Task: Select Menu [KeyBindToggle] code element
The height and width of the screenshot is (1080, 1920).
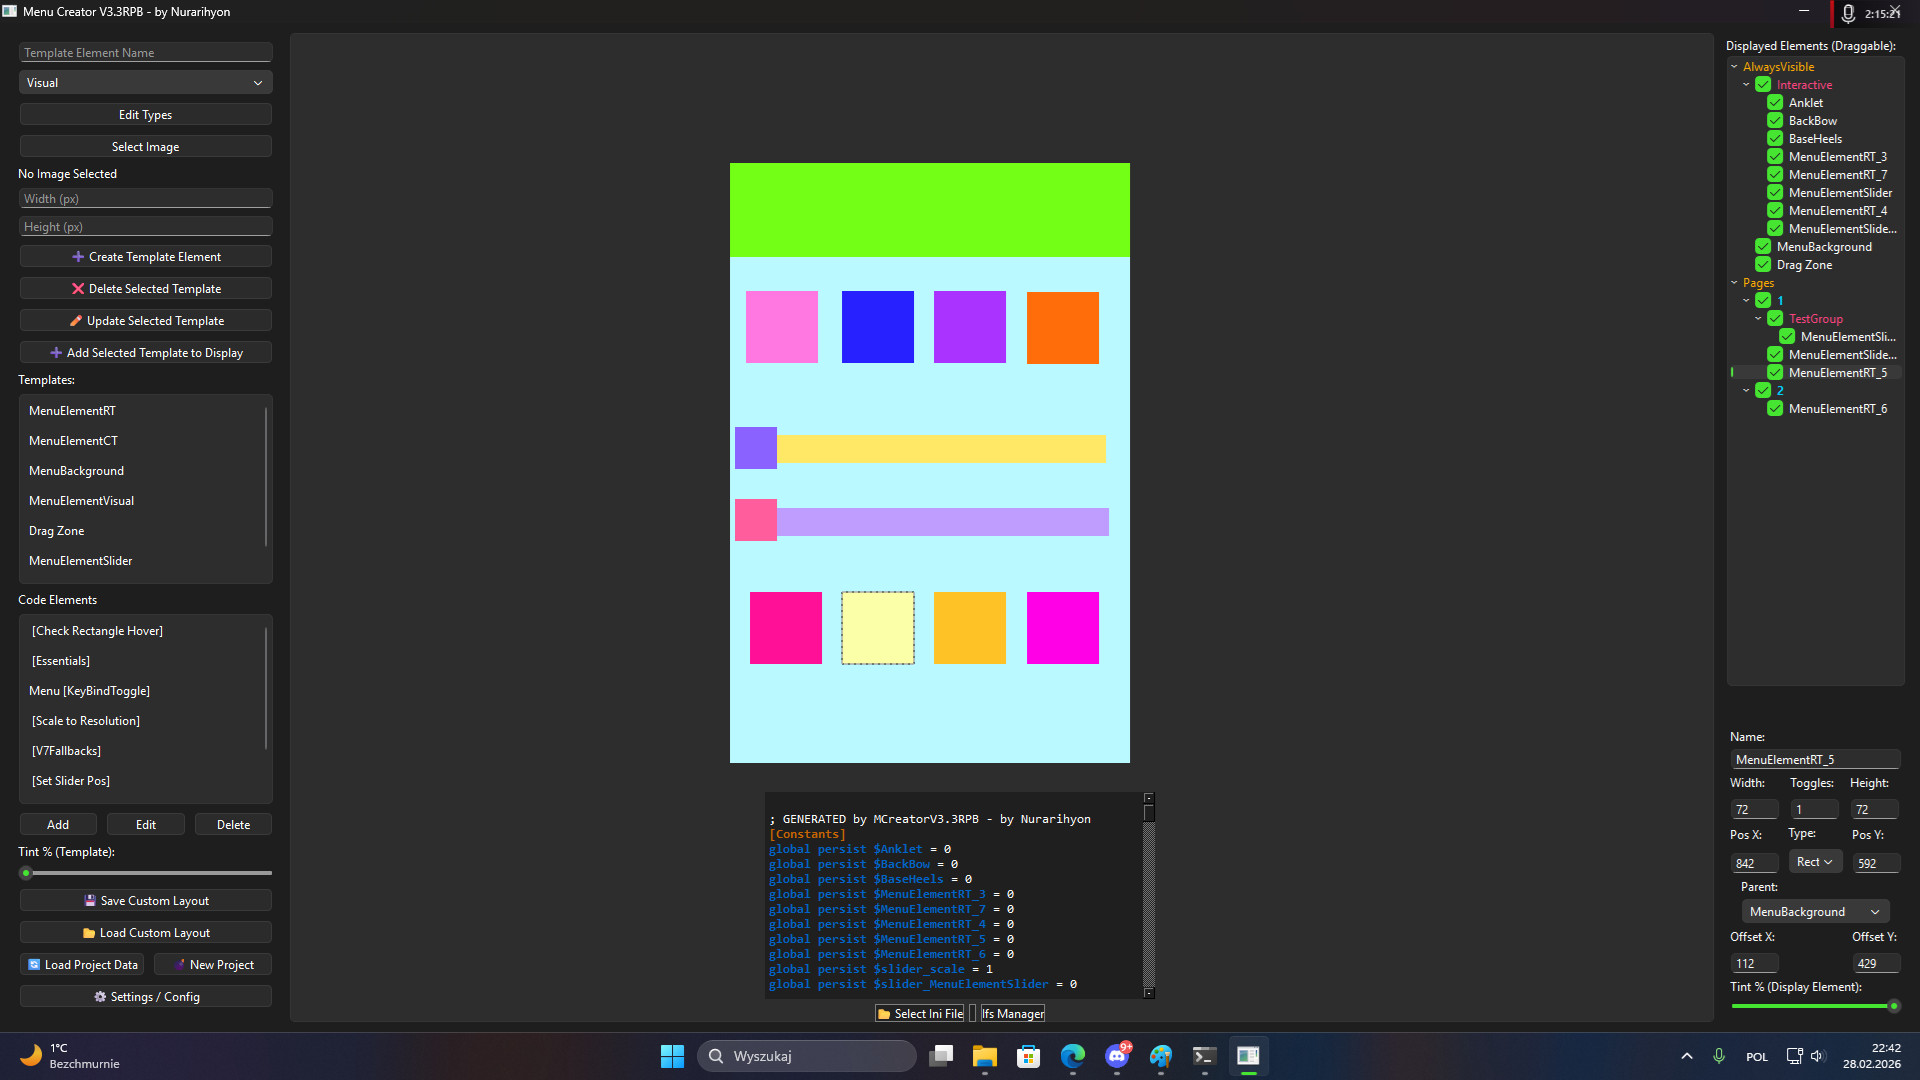Action: click(x=142, y=691)
